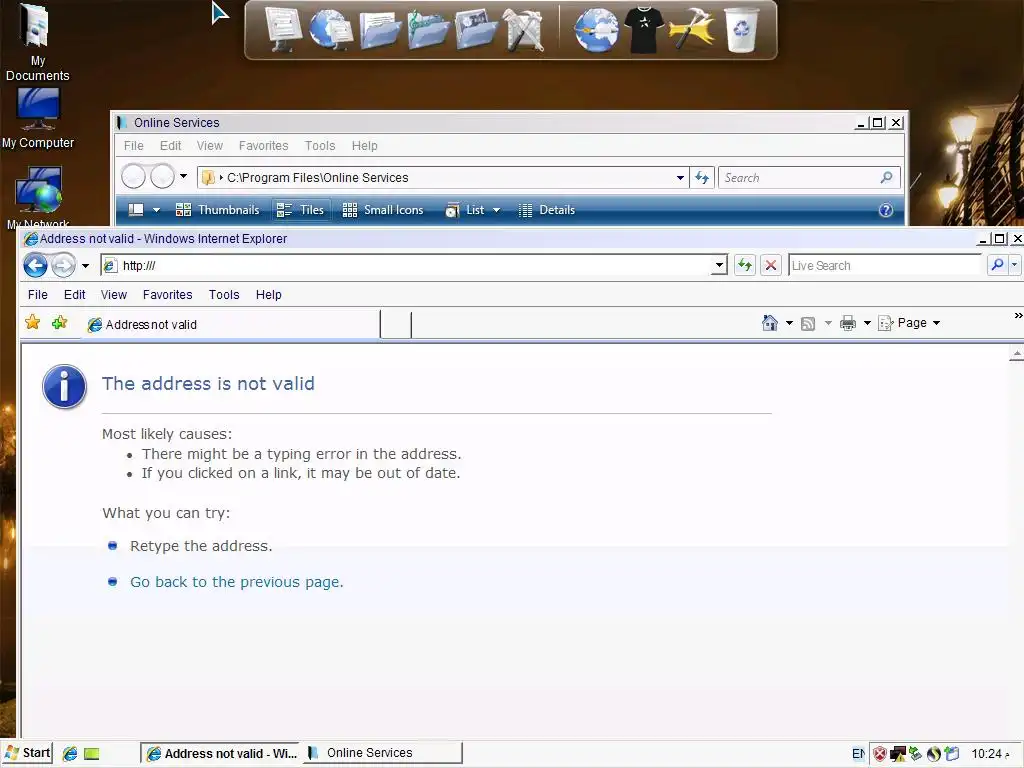Open history dropdown beside Online Services nav buttons
The image size is (1024, 768).
point(184,176)
